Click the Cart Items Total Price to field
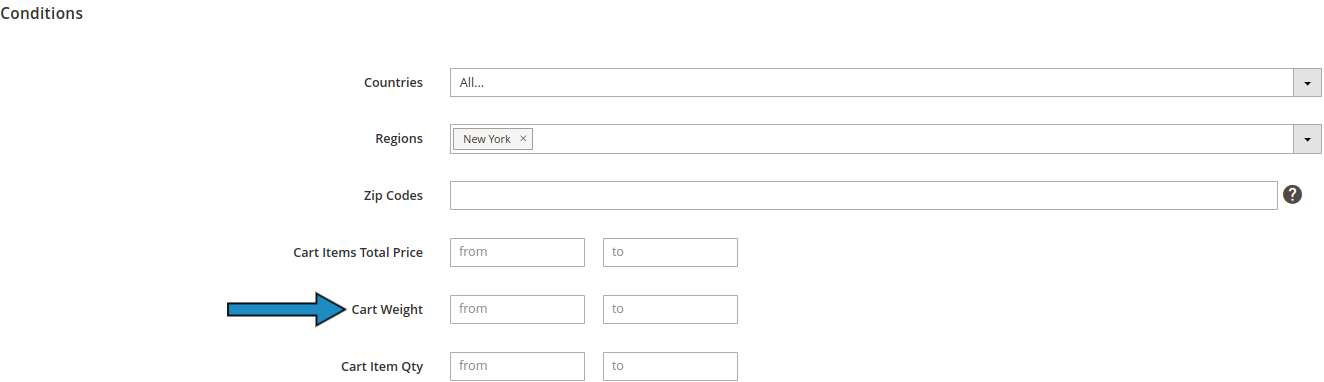 pyautogui.click(x=670, y=252)
